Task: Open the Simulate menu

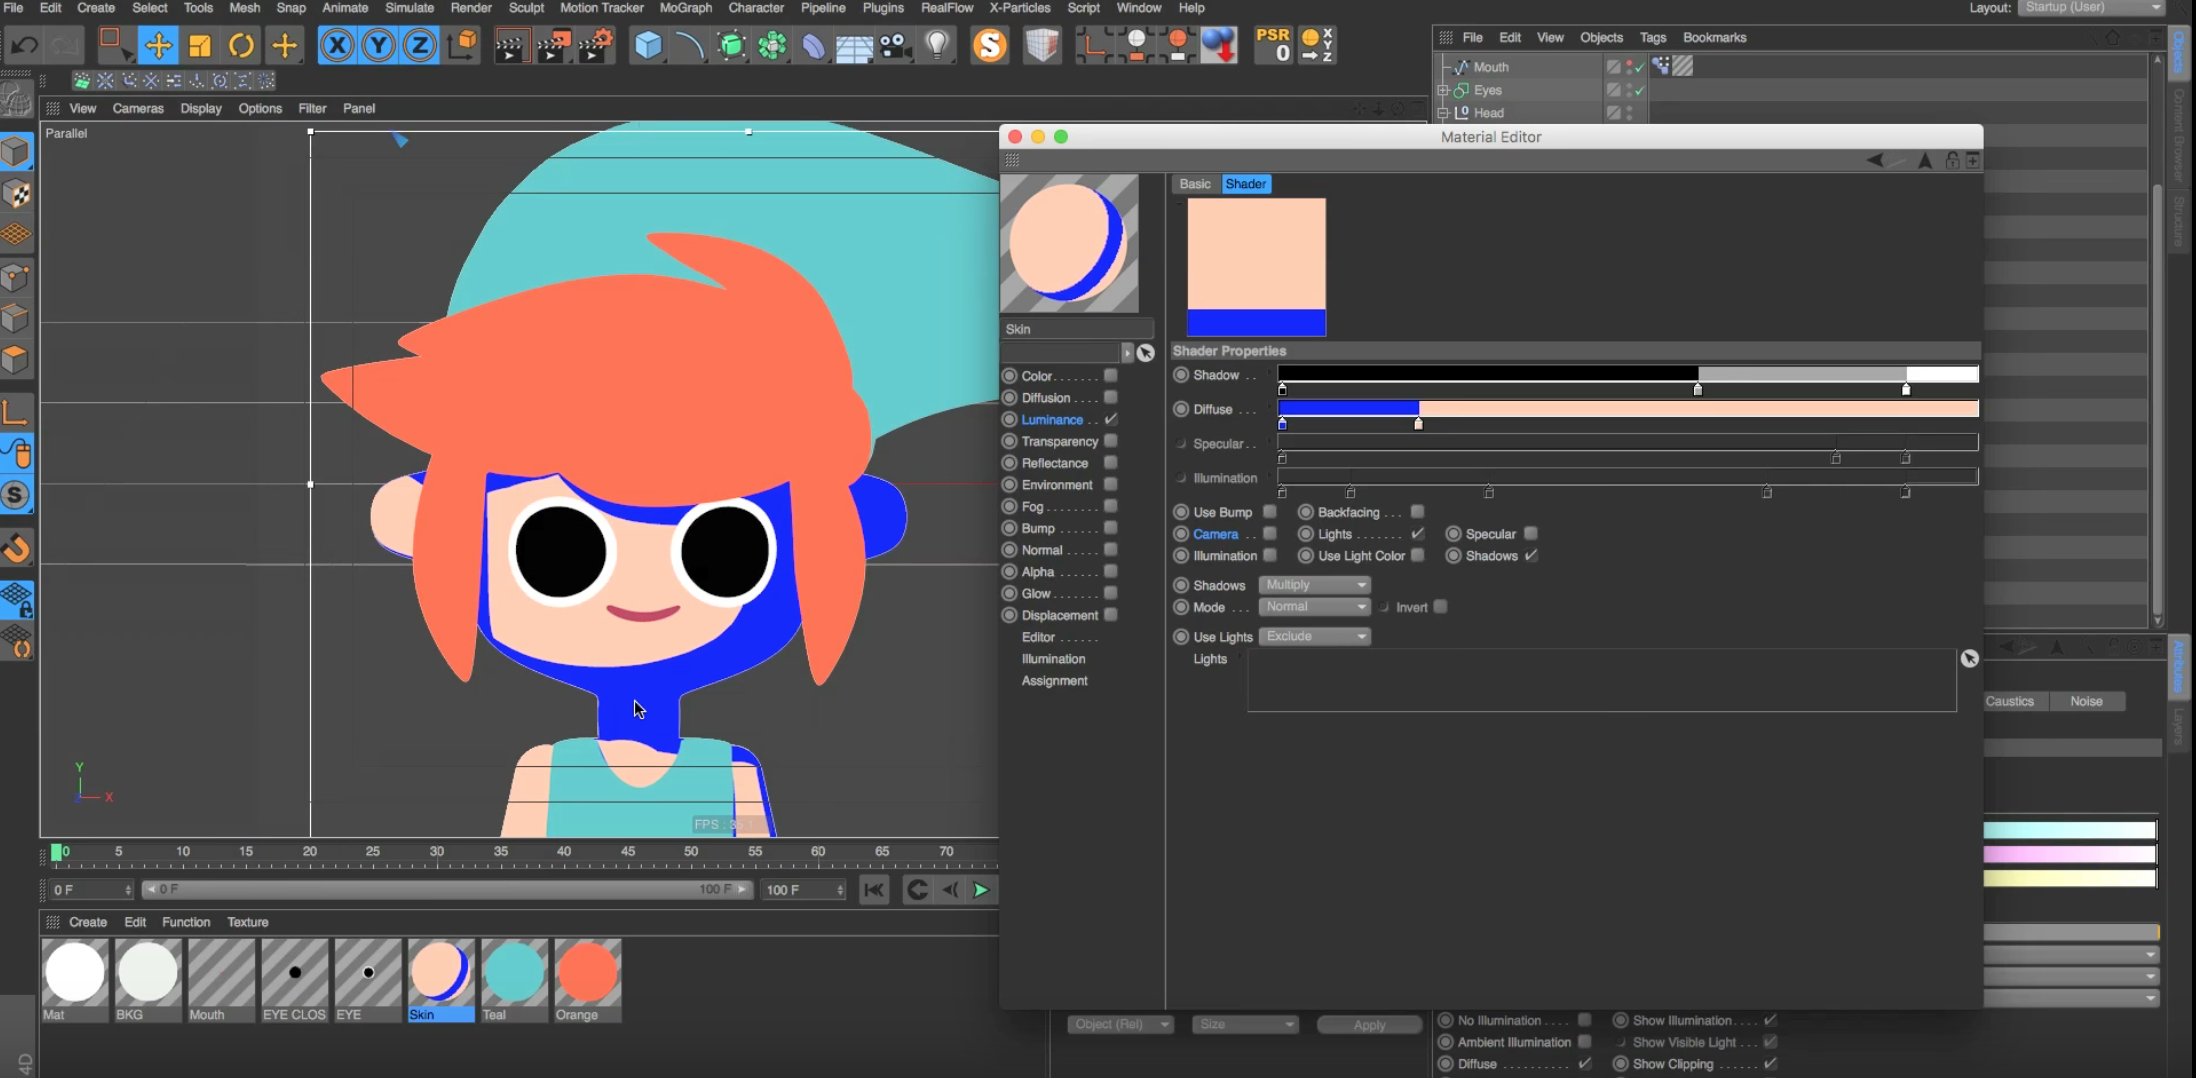Action: [409, 8]
